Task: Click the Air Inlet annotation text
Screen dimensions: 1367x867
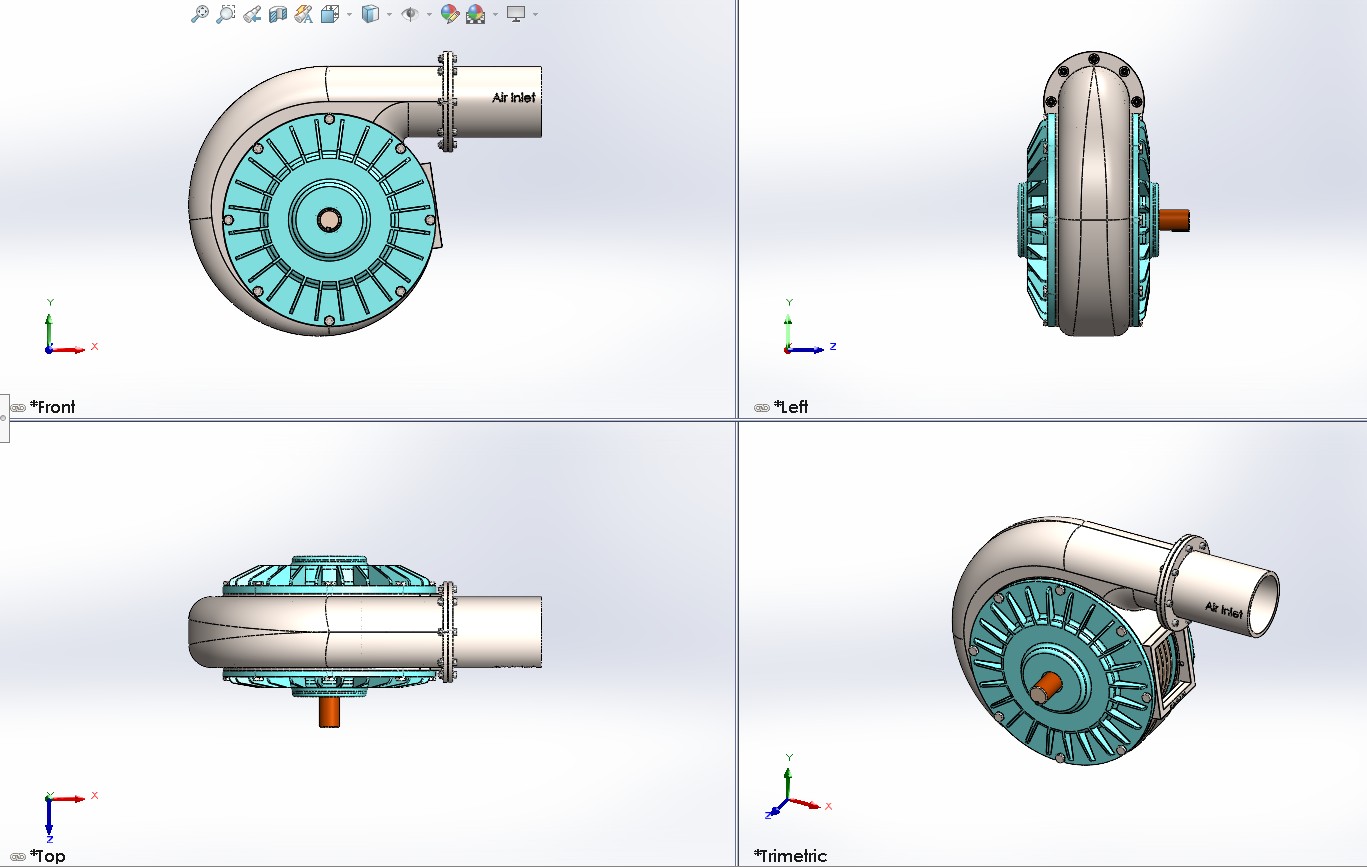Action: coord(513,97)
